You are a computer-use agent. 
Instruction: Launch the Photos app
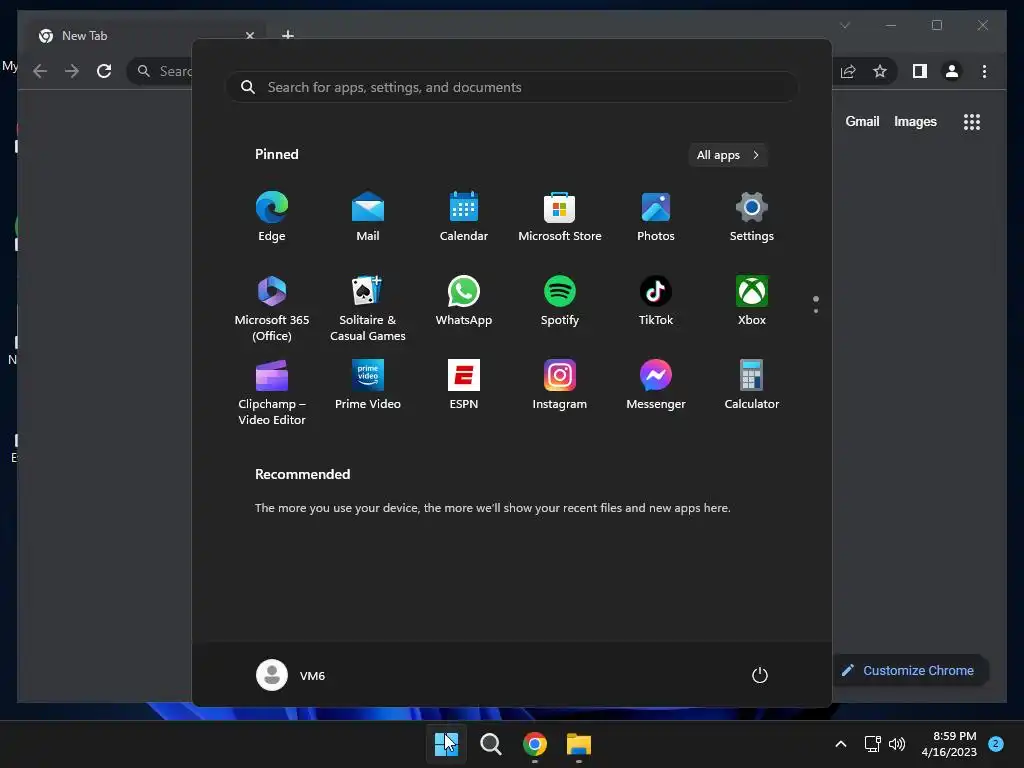tap(656, 217)
